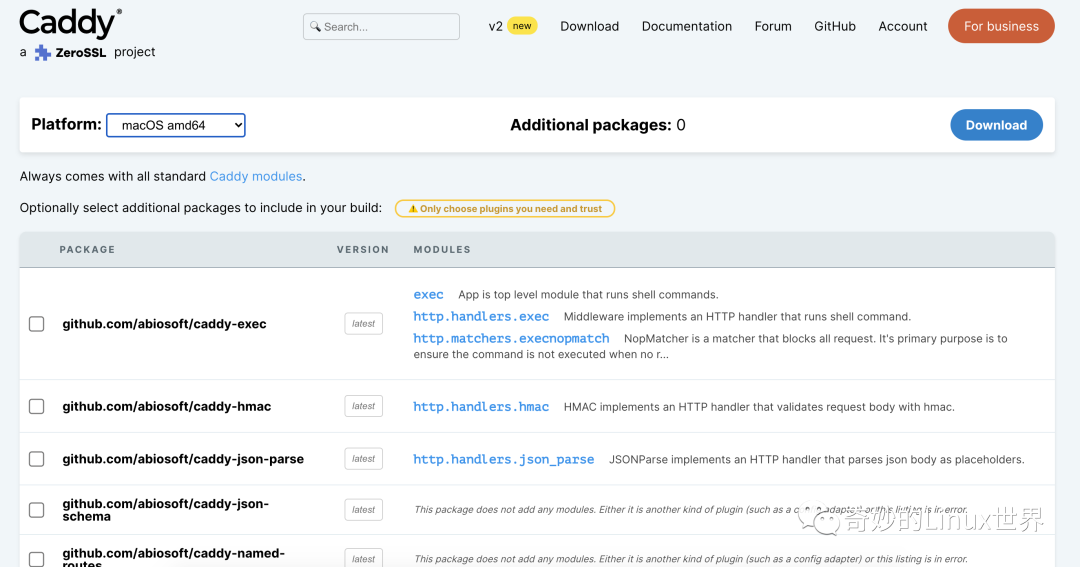Open the GitHub nav link
The width and height of the screenshot is (1080, 567).
pos(835,26)
